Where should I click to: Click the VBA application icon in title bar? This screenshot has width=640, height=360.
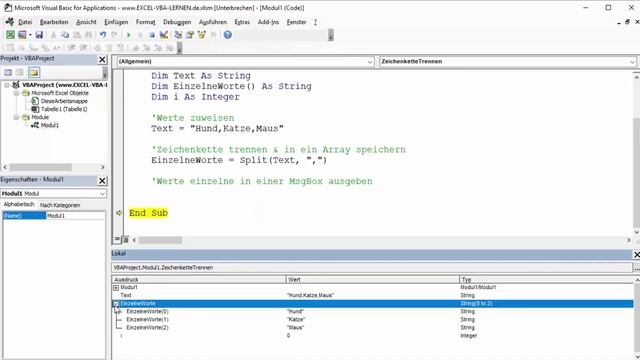pos(8,8)
